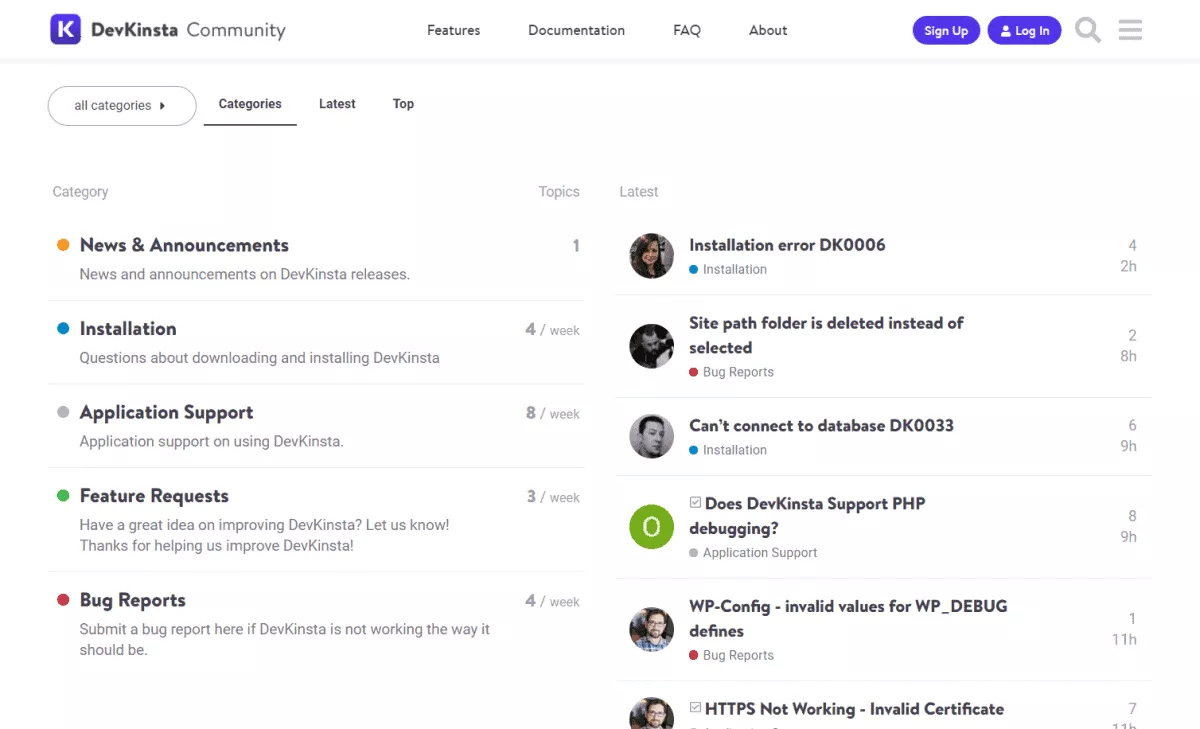The height and width of the screenshot is (729, 1200).
Task: Open topic Can't connect to database DK0033
Action: point(821,425)
